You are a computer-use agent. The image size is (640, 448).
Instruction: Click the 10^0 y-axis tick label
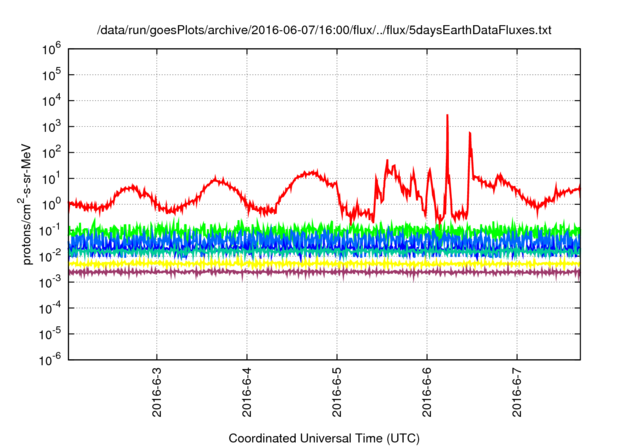[51, 204]
